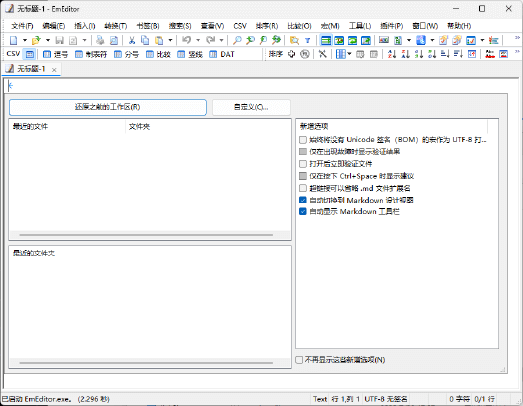Screen dimensions: 523x406
Task: Toggle 仅在按下 Ctrl+Space 时显示建议 checkbox
Action: tap(303, 176)
